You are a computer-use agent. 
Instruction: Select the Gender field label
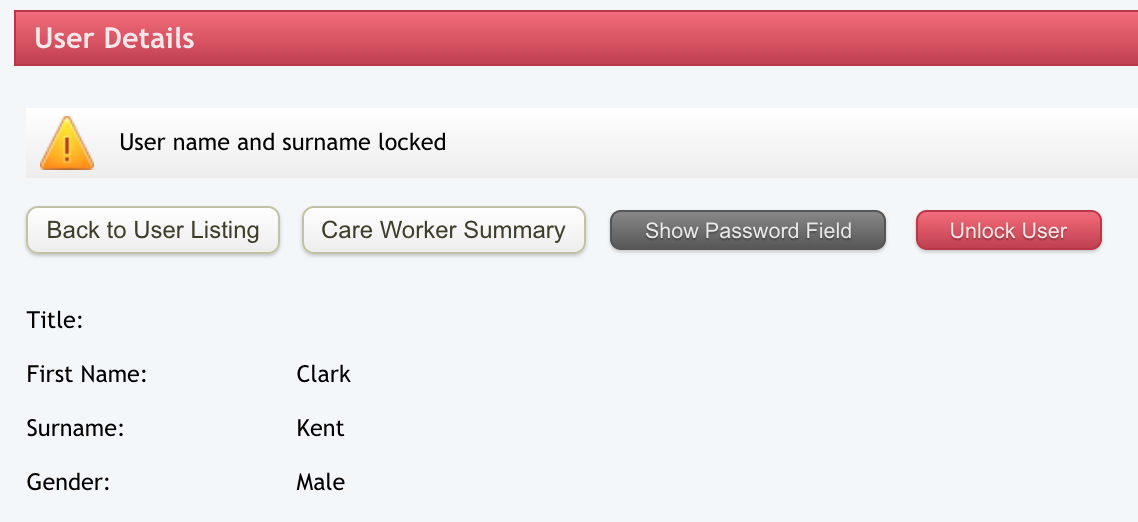click(x=68, y=482)
